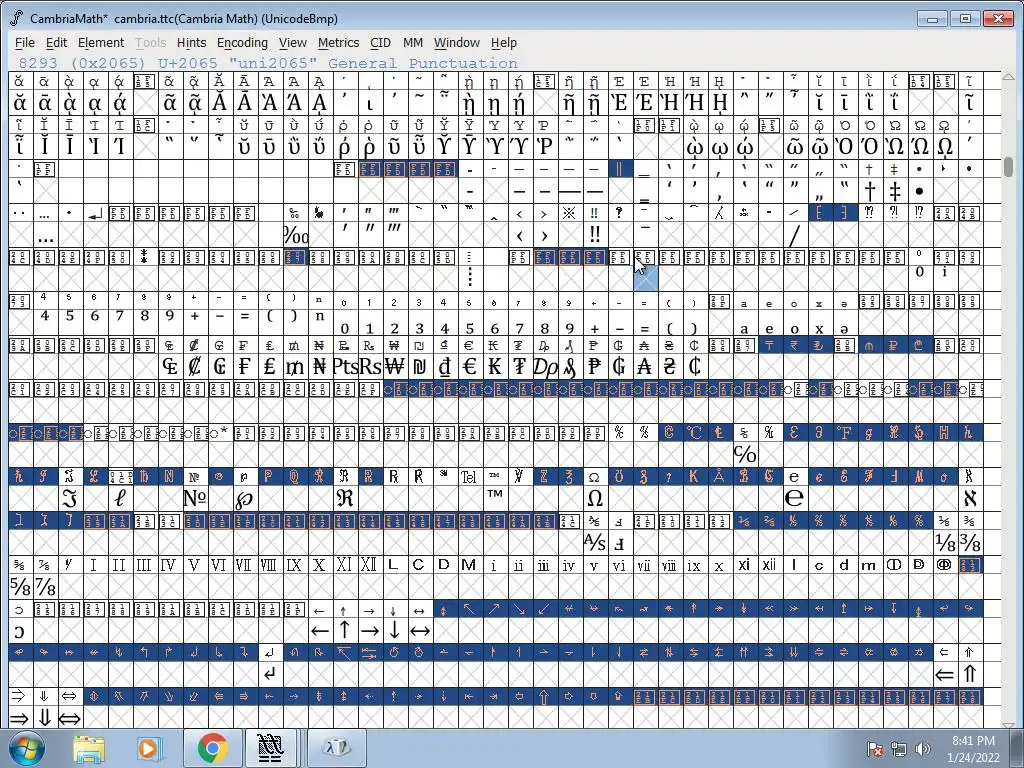The height and width of the screenshot is (768, 1024).
Task: Select the downwards arrow ↓ glyph cell
Action: coord(394,631)
